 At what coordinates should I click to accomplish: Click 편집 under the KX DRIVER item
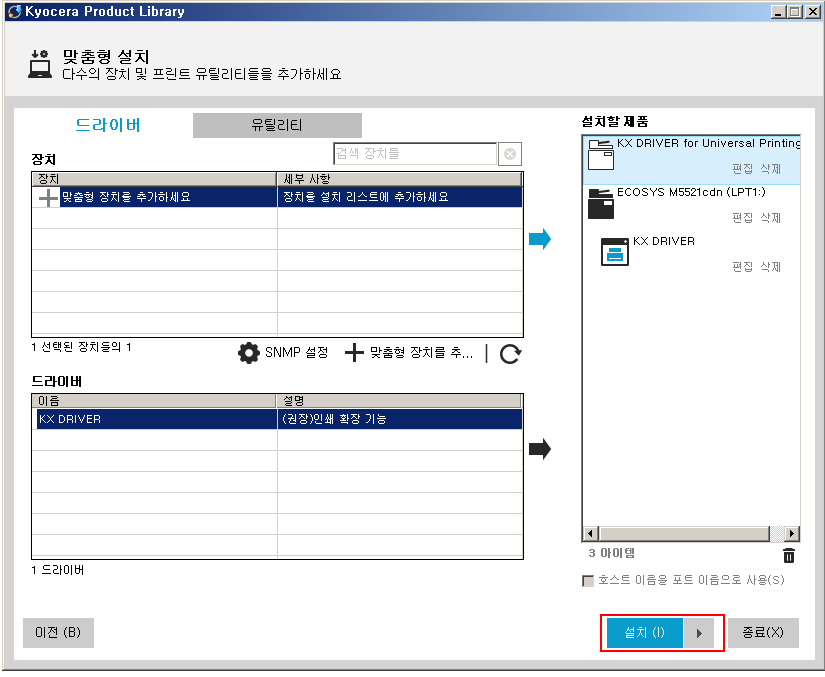[742, 267]
